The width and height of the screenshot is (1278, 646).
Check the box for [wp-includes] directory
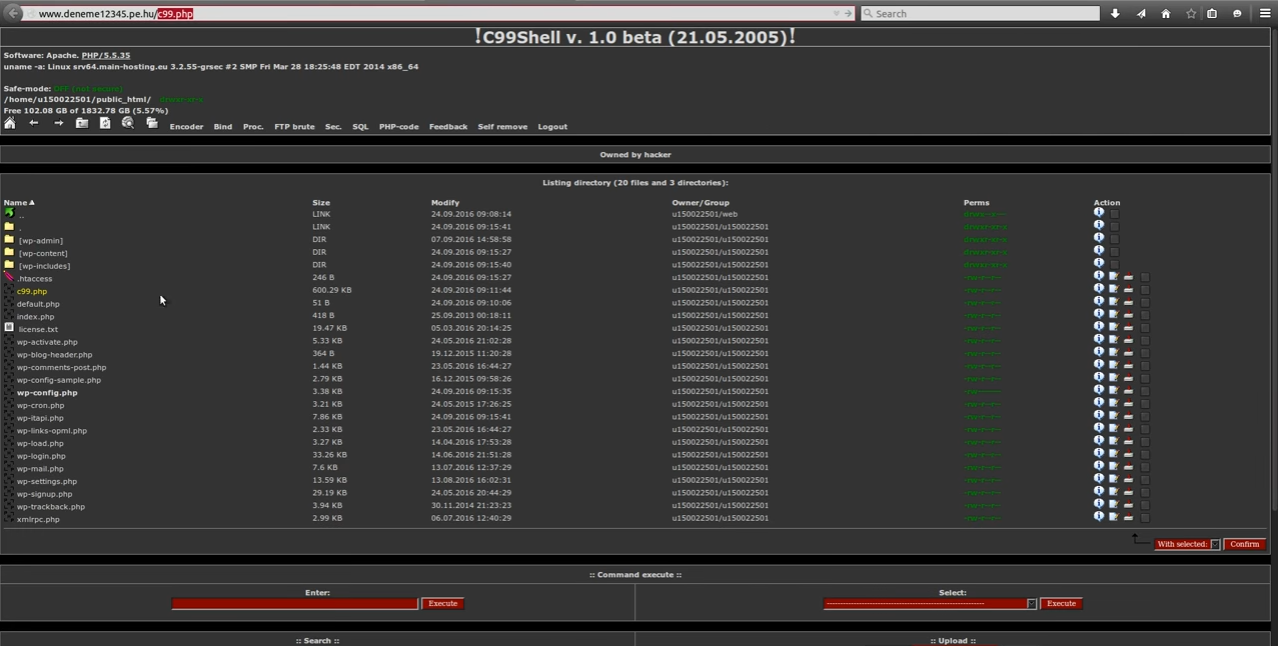(1114, 265)
